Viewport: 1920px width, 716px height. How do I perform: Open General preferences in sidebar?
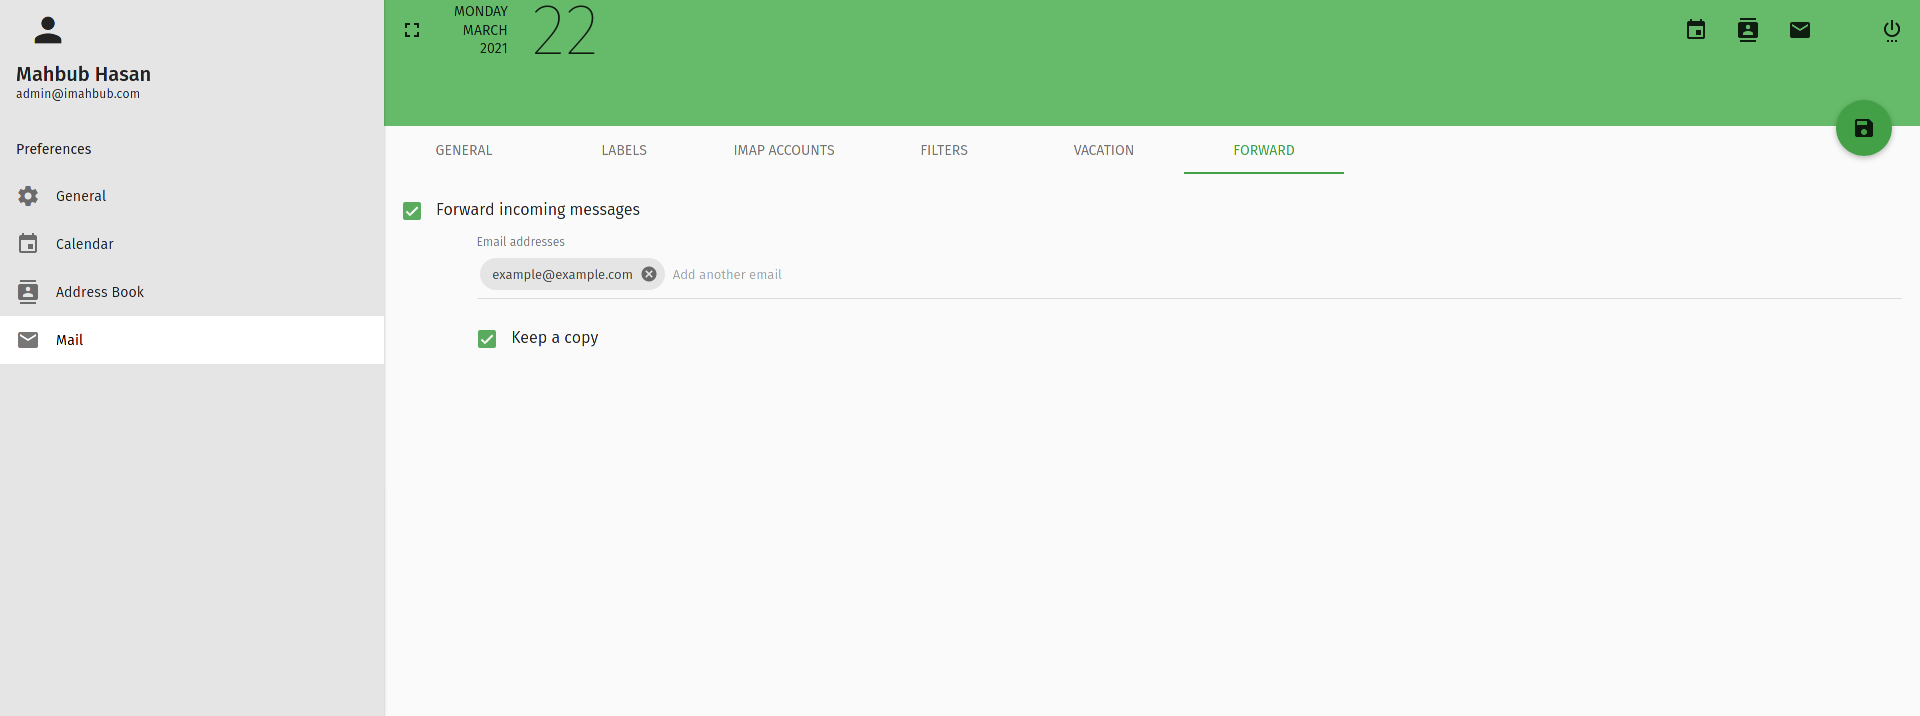(x=192, y=196)
